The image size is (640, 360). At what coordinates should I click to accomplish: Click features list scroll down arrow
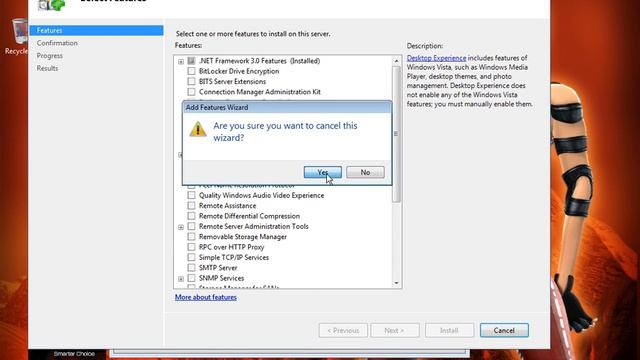tap(396, 283)
